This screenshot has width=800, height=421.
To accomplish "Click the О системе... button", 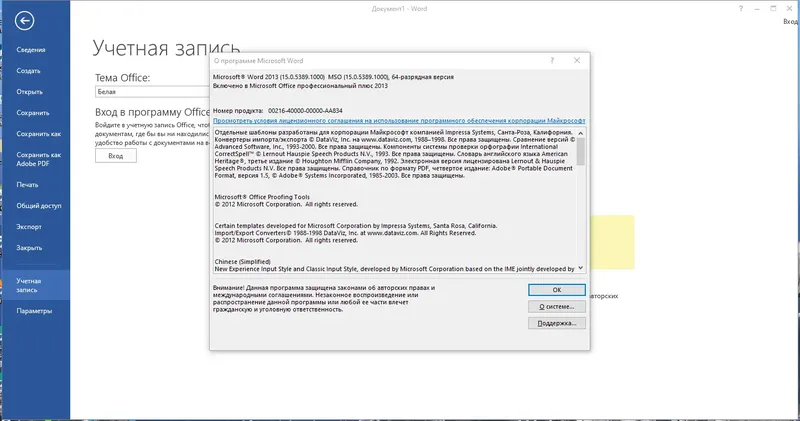I will (x=557, y=307).
